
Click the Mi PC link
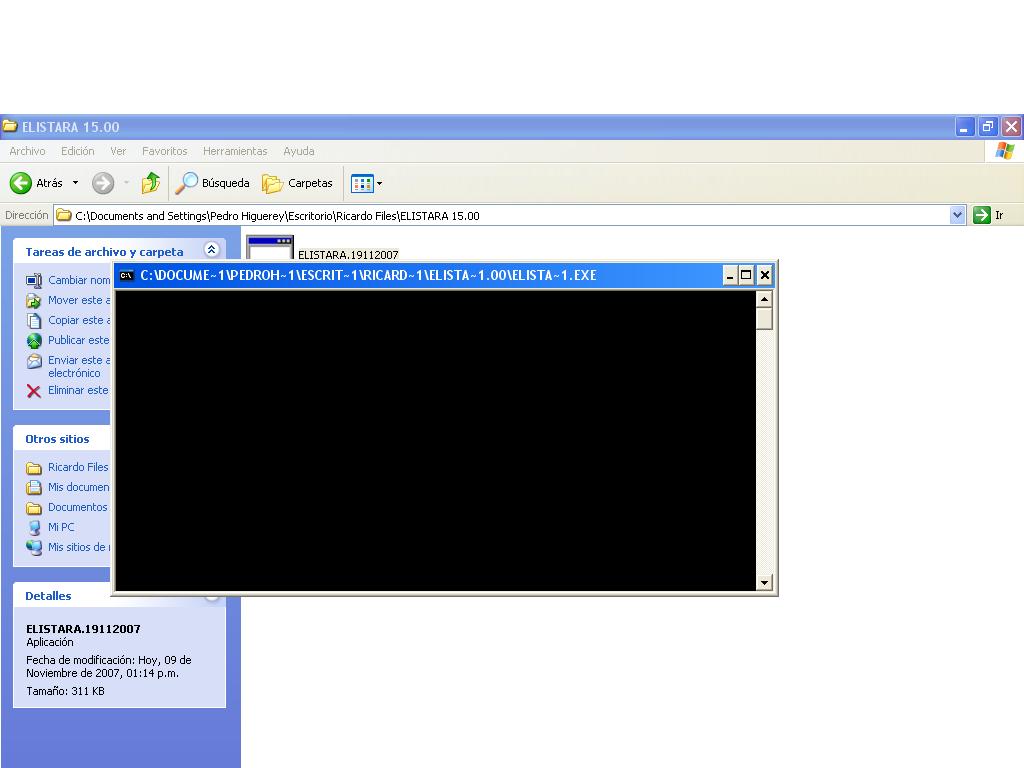tap(61, 527)
